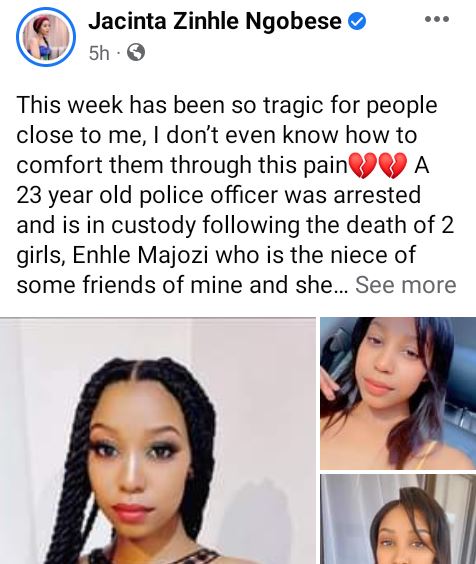Viewport: 476px width, 564px height.
Task: Open the three-dot post options menu
Action: pos(437,19)
